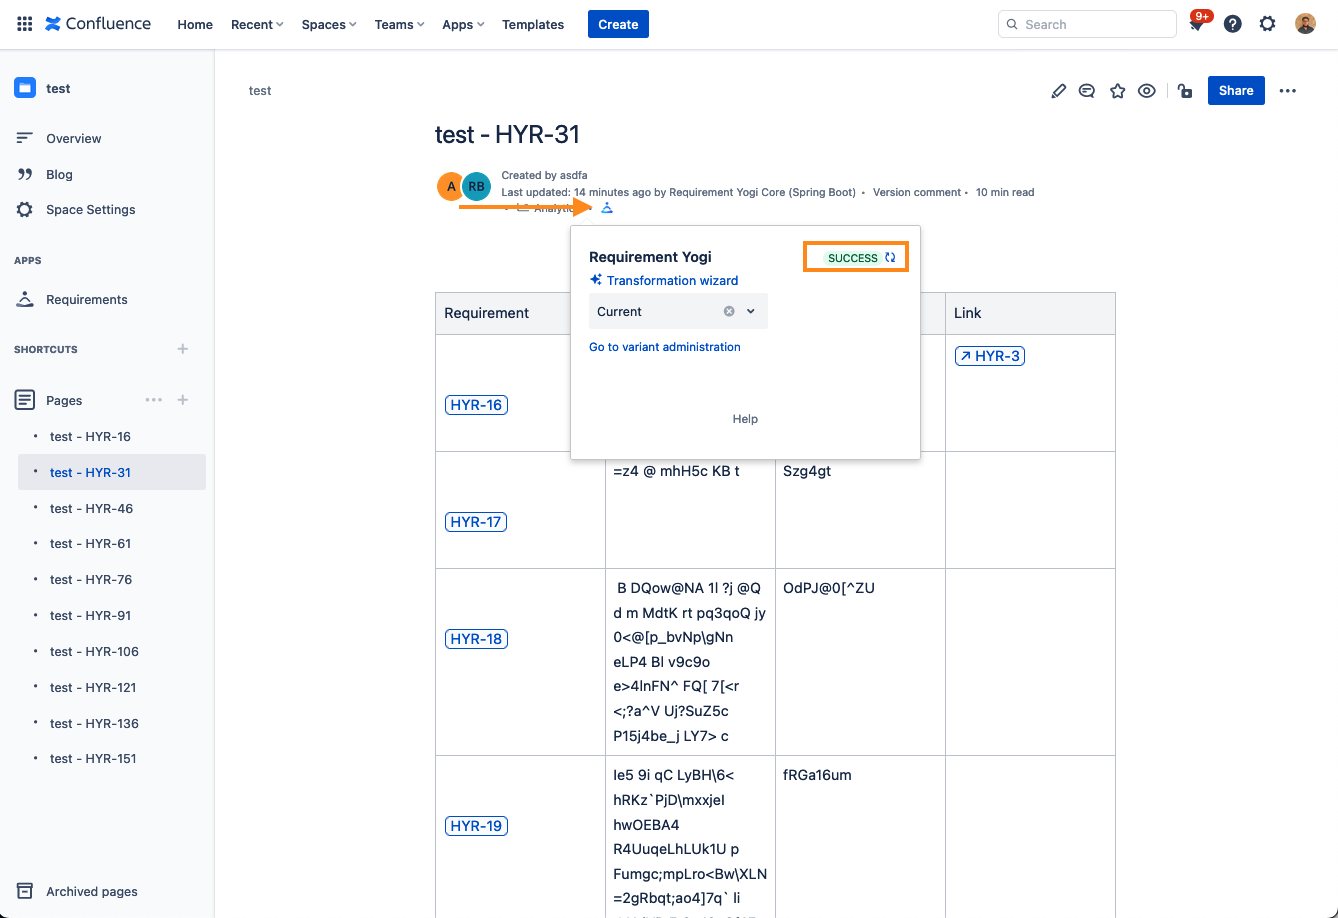Expand the Spaces menu

point(329,25)
